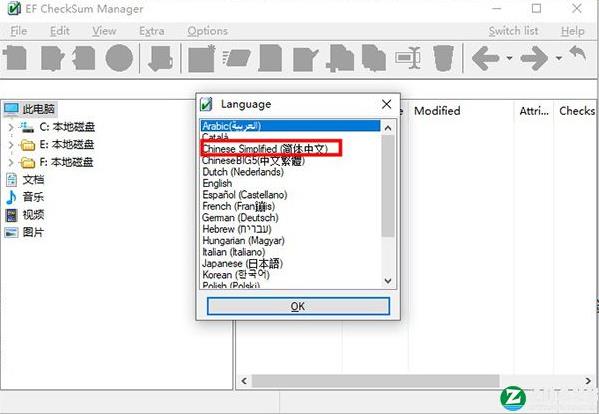Click the slanted sheet toolbar icon with lines
This screenshot has width=599, height=414.
236,58
